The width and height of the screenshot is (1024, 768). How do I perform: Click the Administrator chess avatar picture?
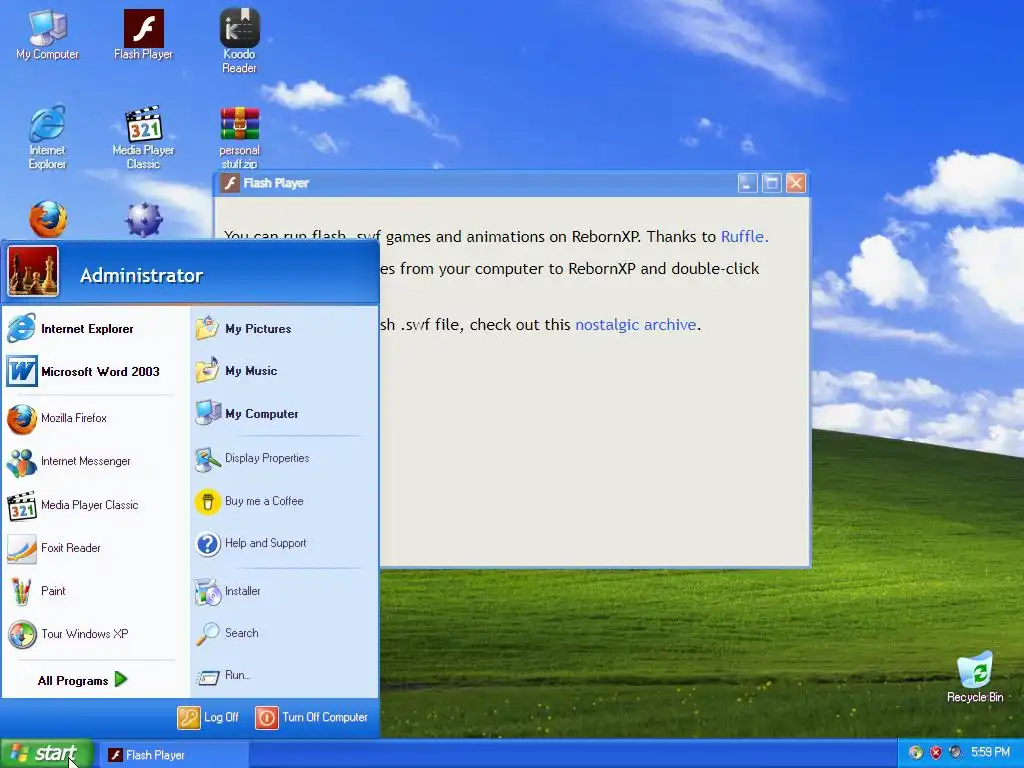click(x=33, y=271)
